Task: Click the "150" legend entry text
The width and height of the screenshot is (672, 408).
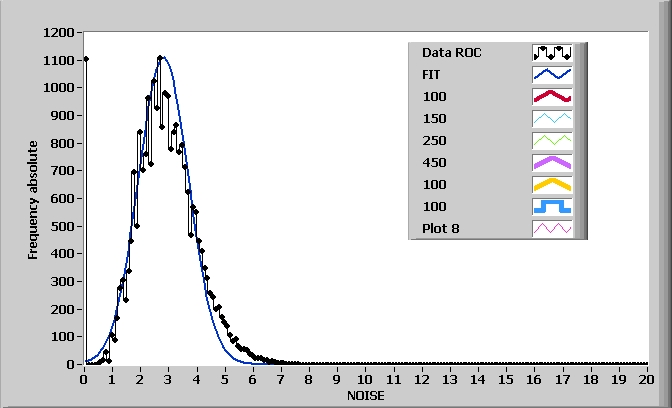Action: click(x=434, y=118)
